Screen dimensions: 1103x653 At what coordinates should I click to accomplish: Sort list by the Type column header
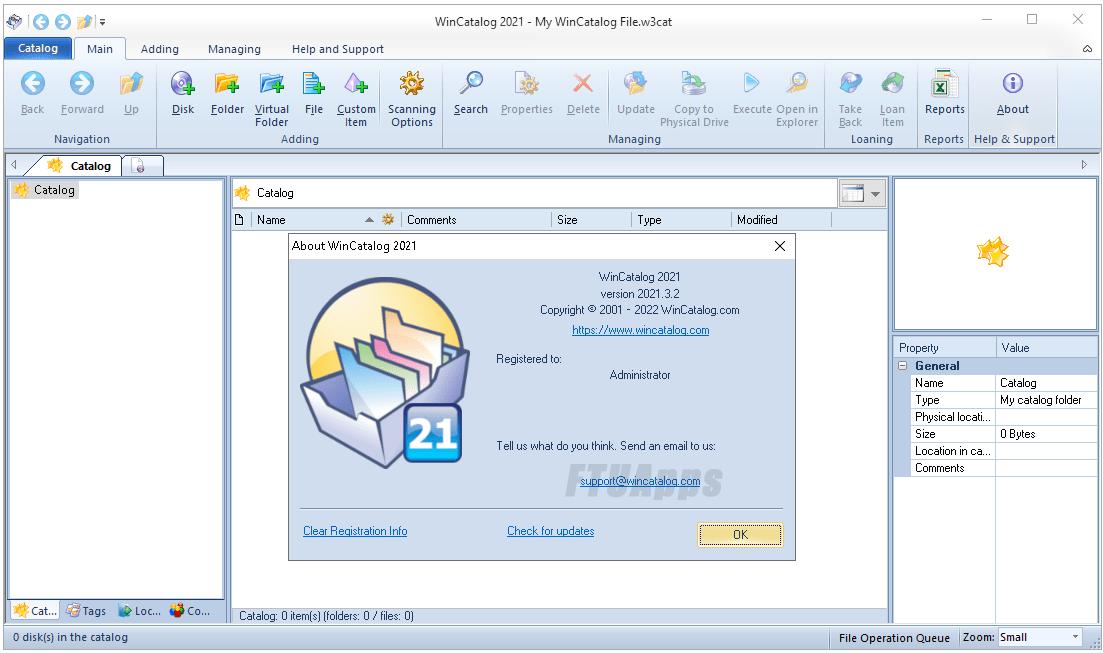point(681,220)
